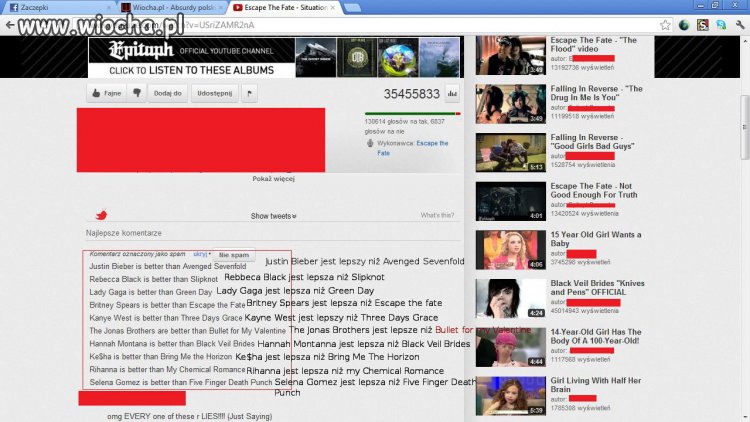Show video statistics chart icon
Viewport: 750px width, 422px height.
[452, 94]
